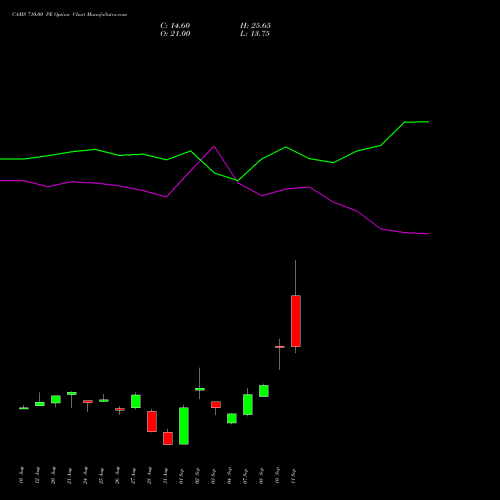Click the tall red 11 Sep candlestick
This screenshot has width=500, height=500.
click(x=296, y=321)
